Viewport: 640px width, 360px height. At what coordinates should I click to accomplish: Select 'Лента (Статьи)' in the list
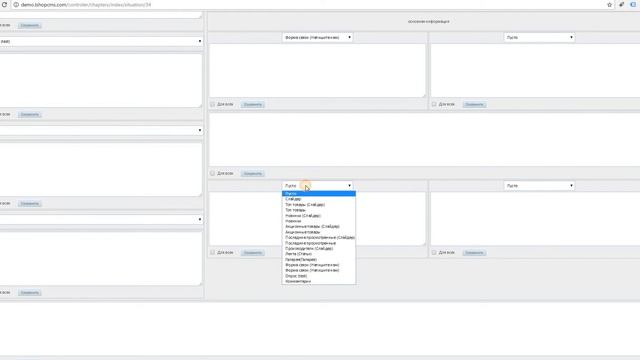[319, 254]
